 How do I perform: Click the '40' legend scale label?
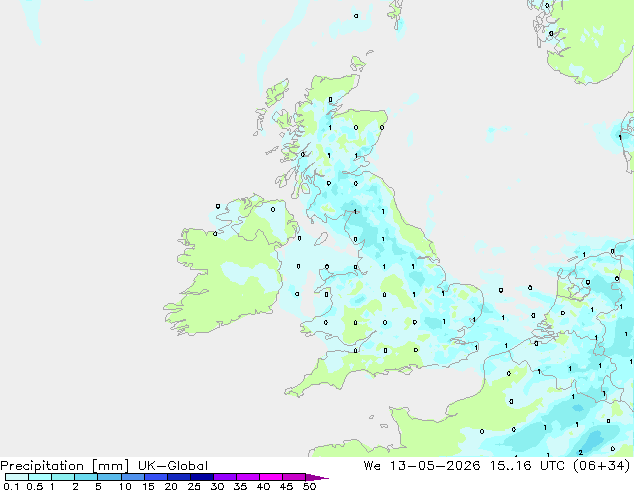[263, 486]
